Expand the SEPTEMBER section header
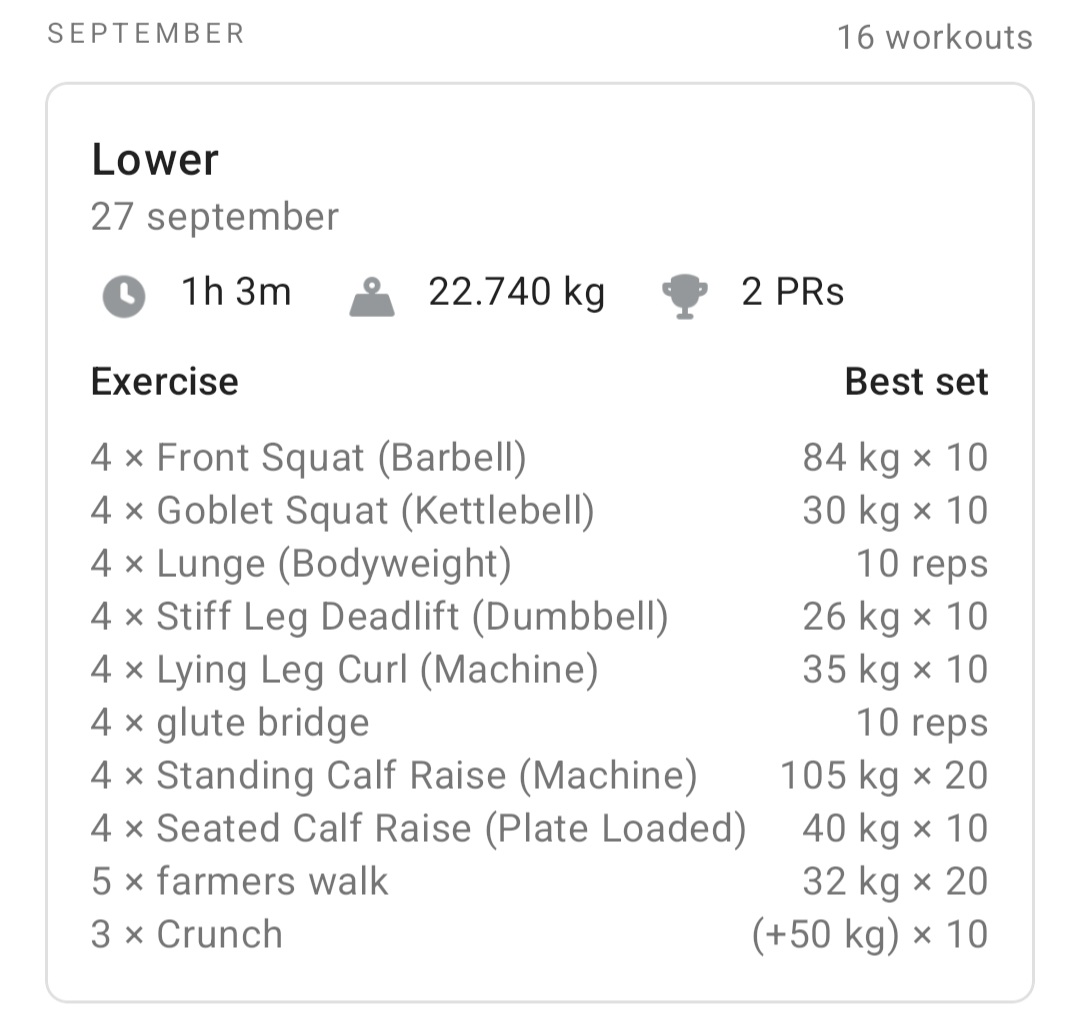The width and height of the screenshot is (1080, 1030). 144,33
